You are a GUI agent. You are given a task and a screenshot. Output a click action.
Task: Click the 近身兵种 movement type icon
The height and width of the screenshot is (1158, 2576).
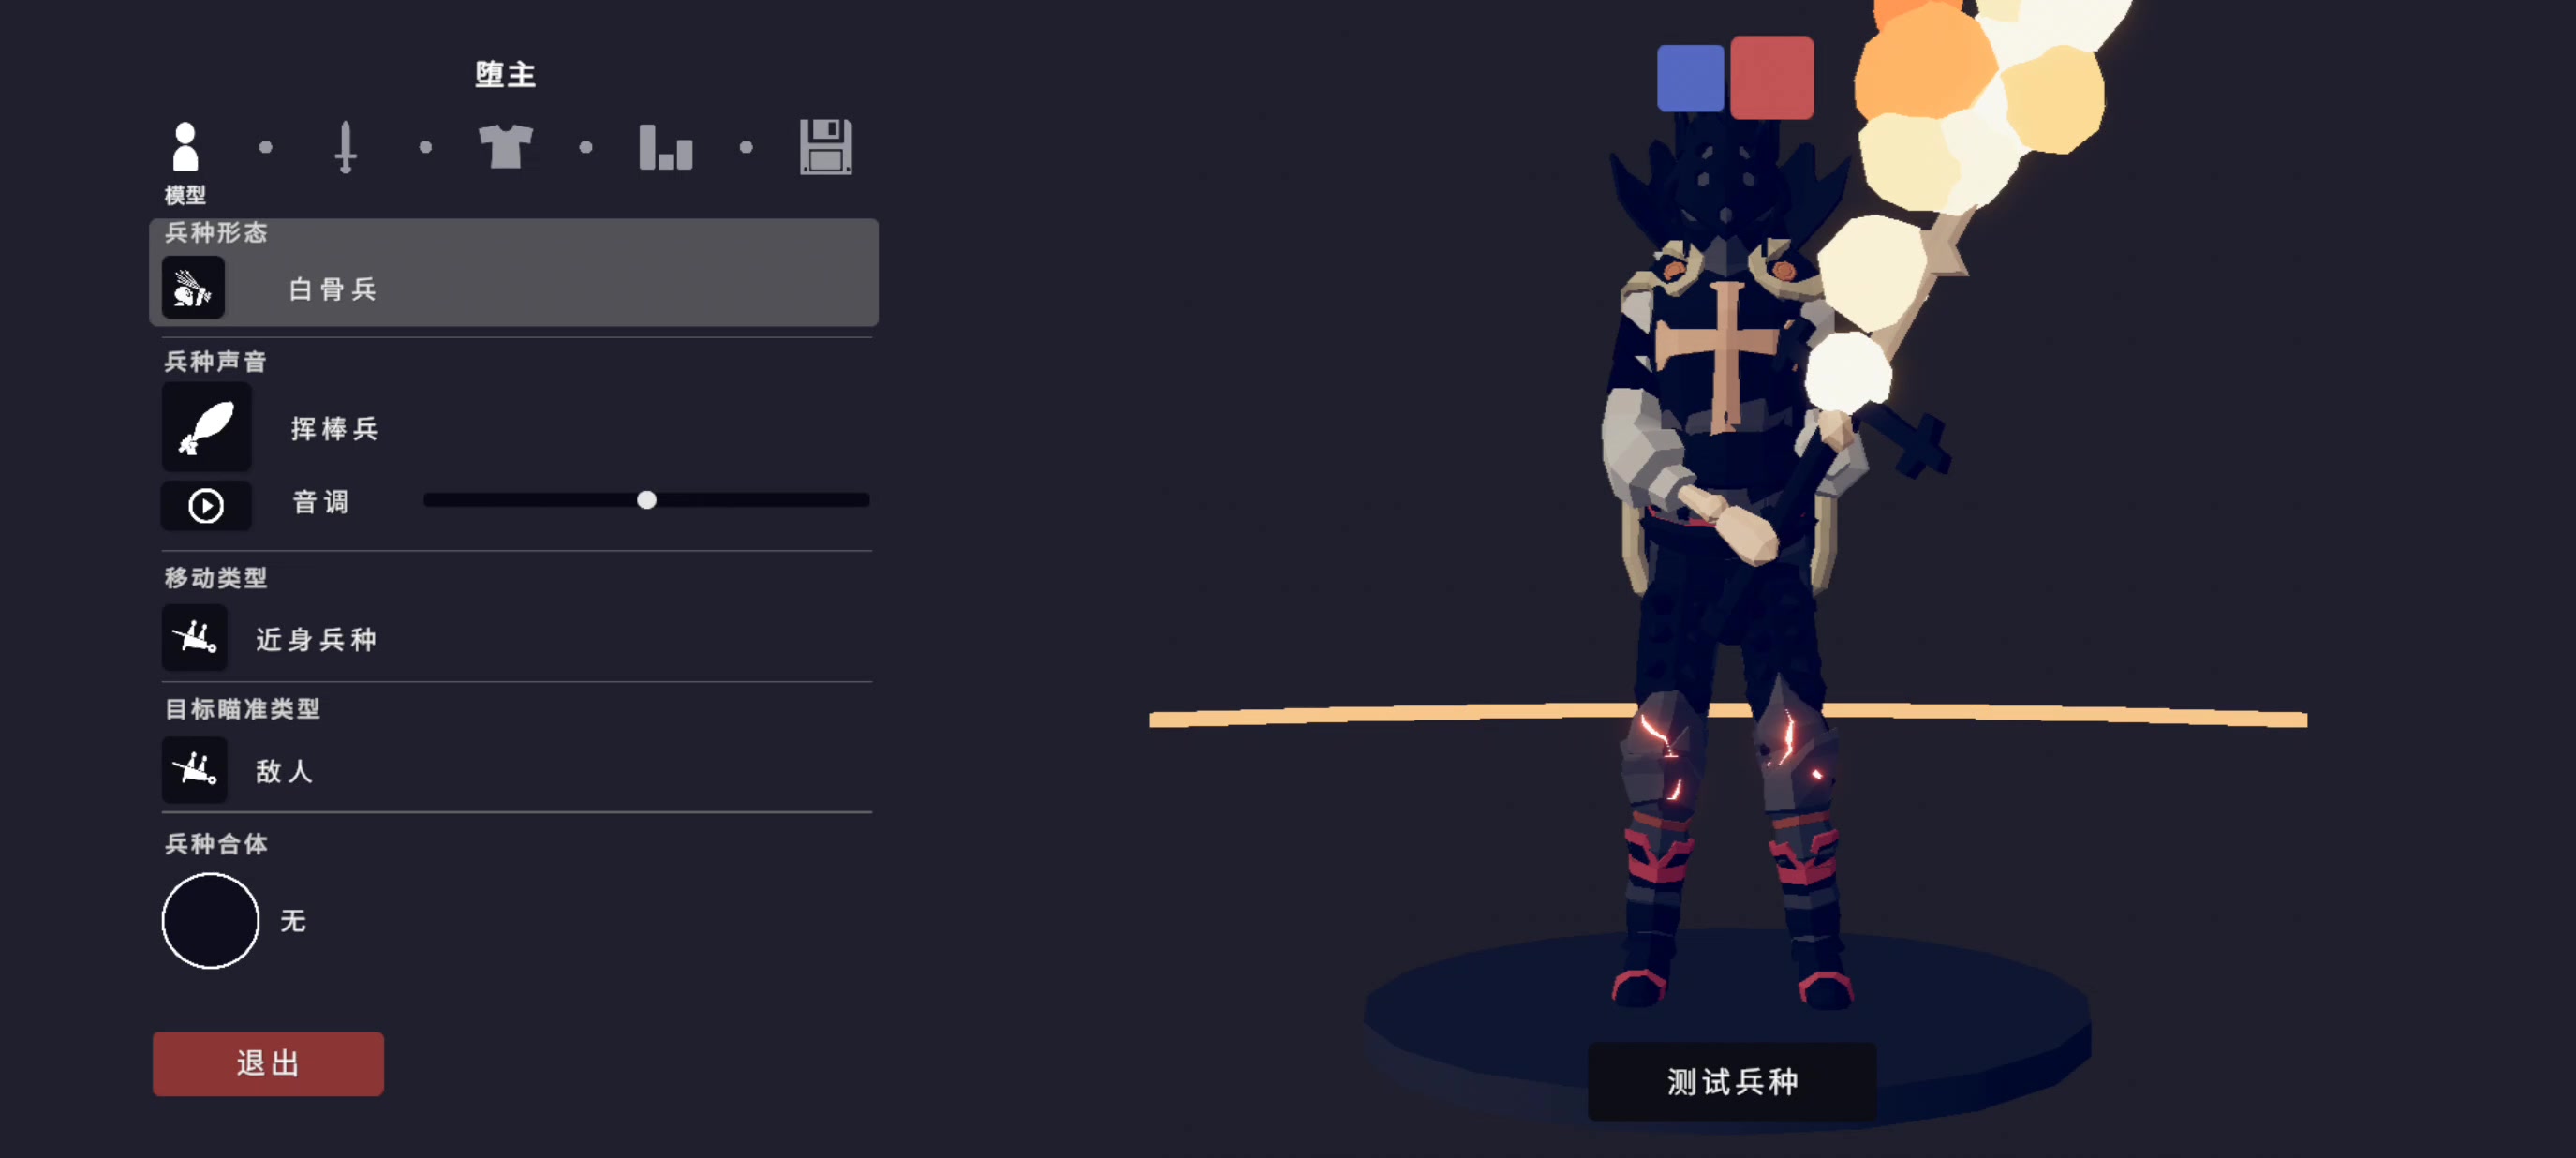tap(195, 637)
